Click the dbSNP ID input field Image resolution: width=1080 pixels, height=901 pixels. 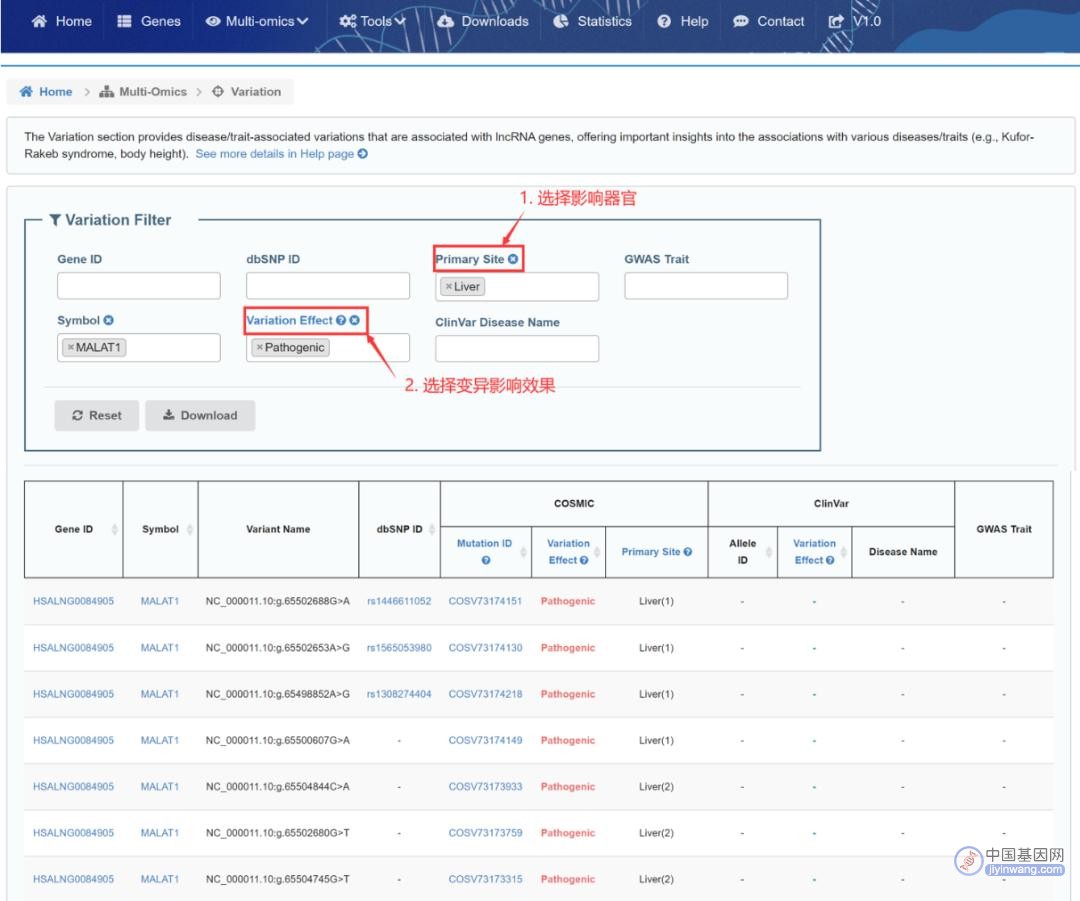[x=328, y=286]
